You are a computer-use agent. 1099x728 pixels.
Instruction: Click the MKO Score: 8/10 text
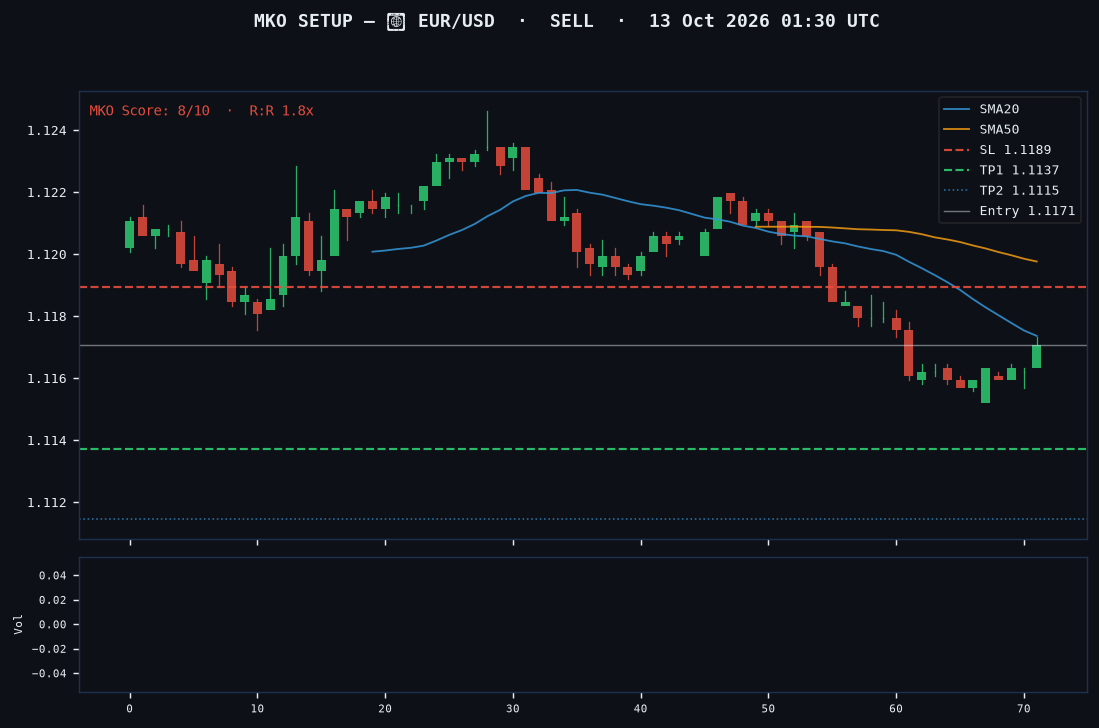pyautogui.click(x=149, y=111)
